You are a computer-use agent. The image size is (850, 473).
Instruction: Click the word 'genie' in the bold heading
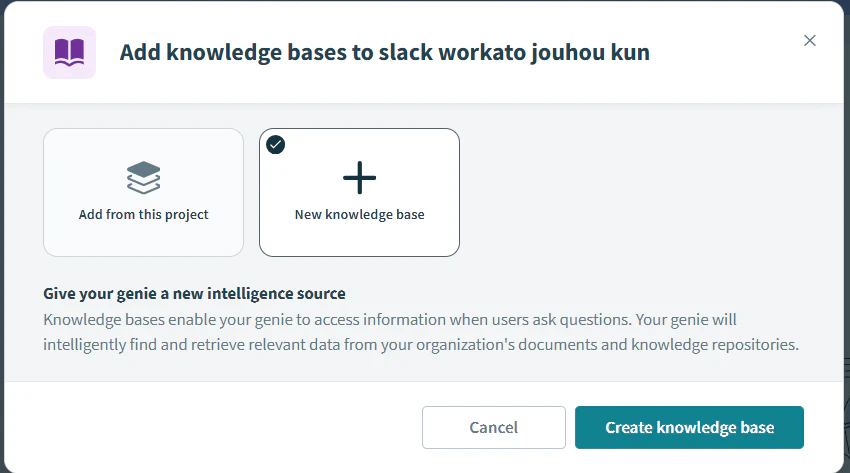pos(136,294)
